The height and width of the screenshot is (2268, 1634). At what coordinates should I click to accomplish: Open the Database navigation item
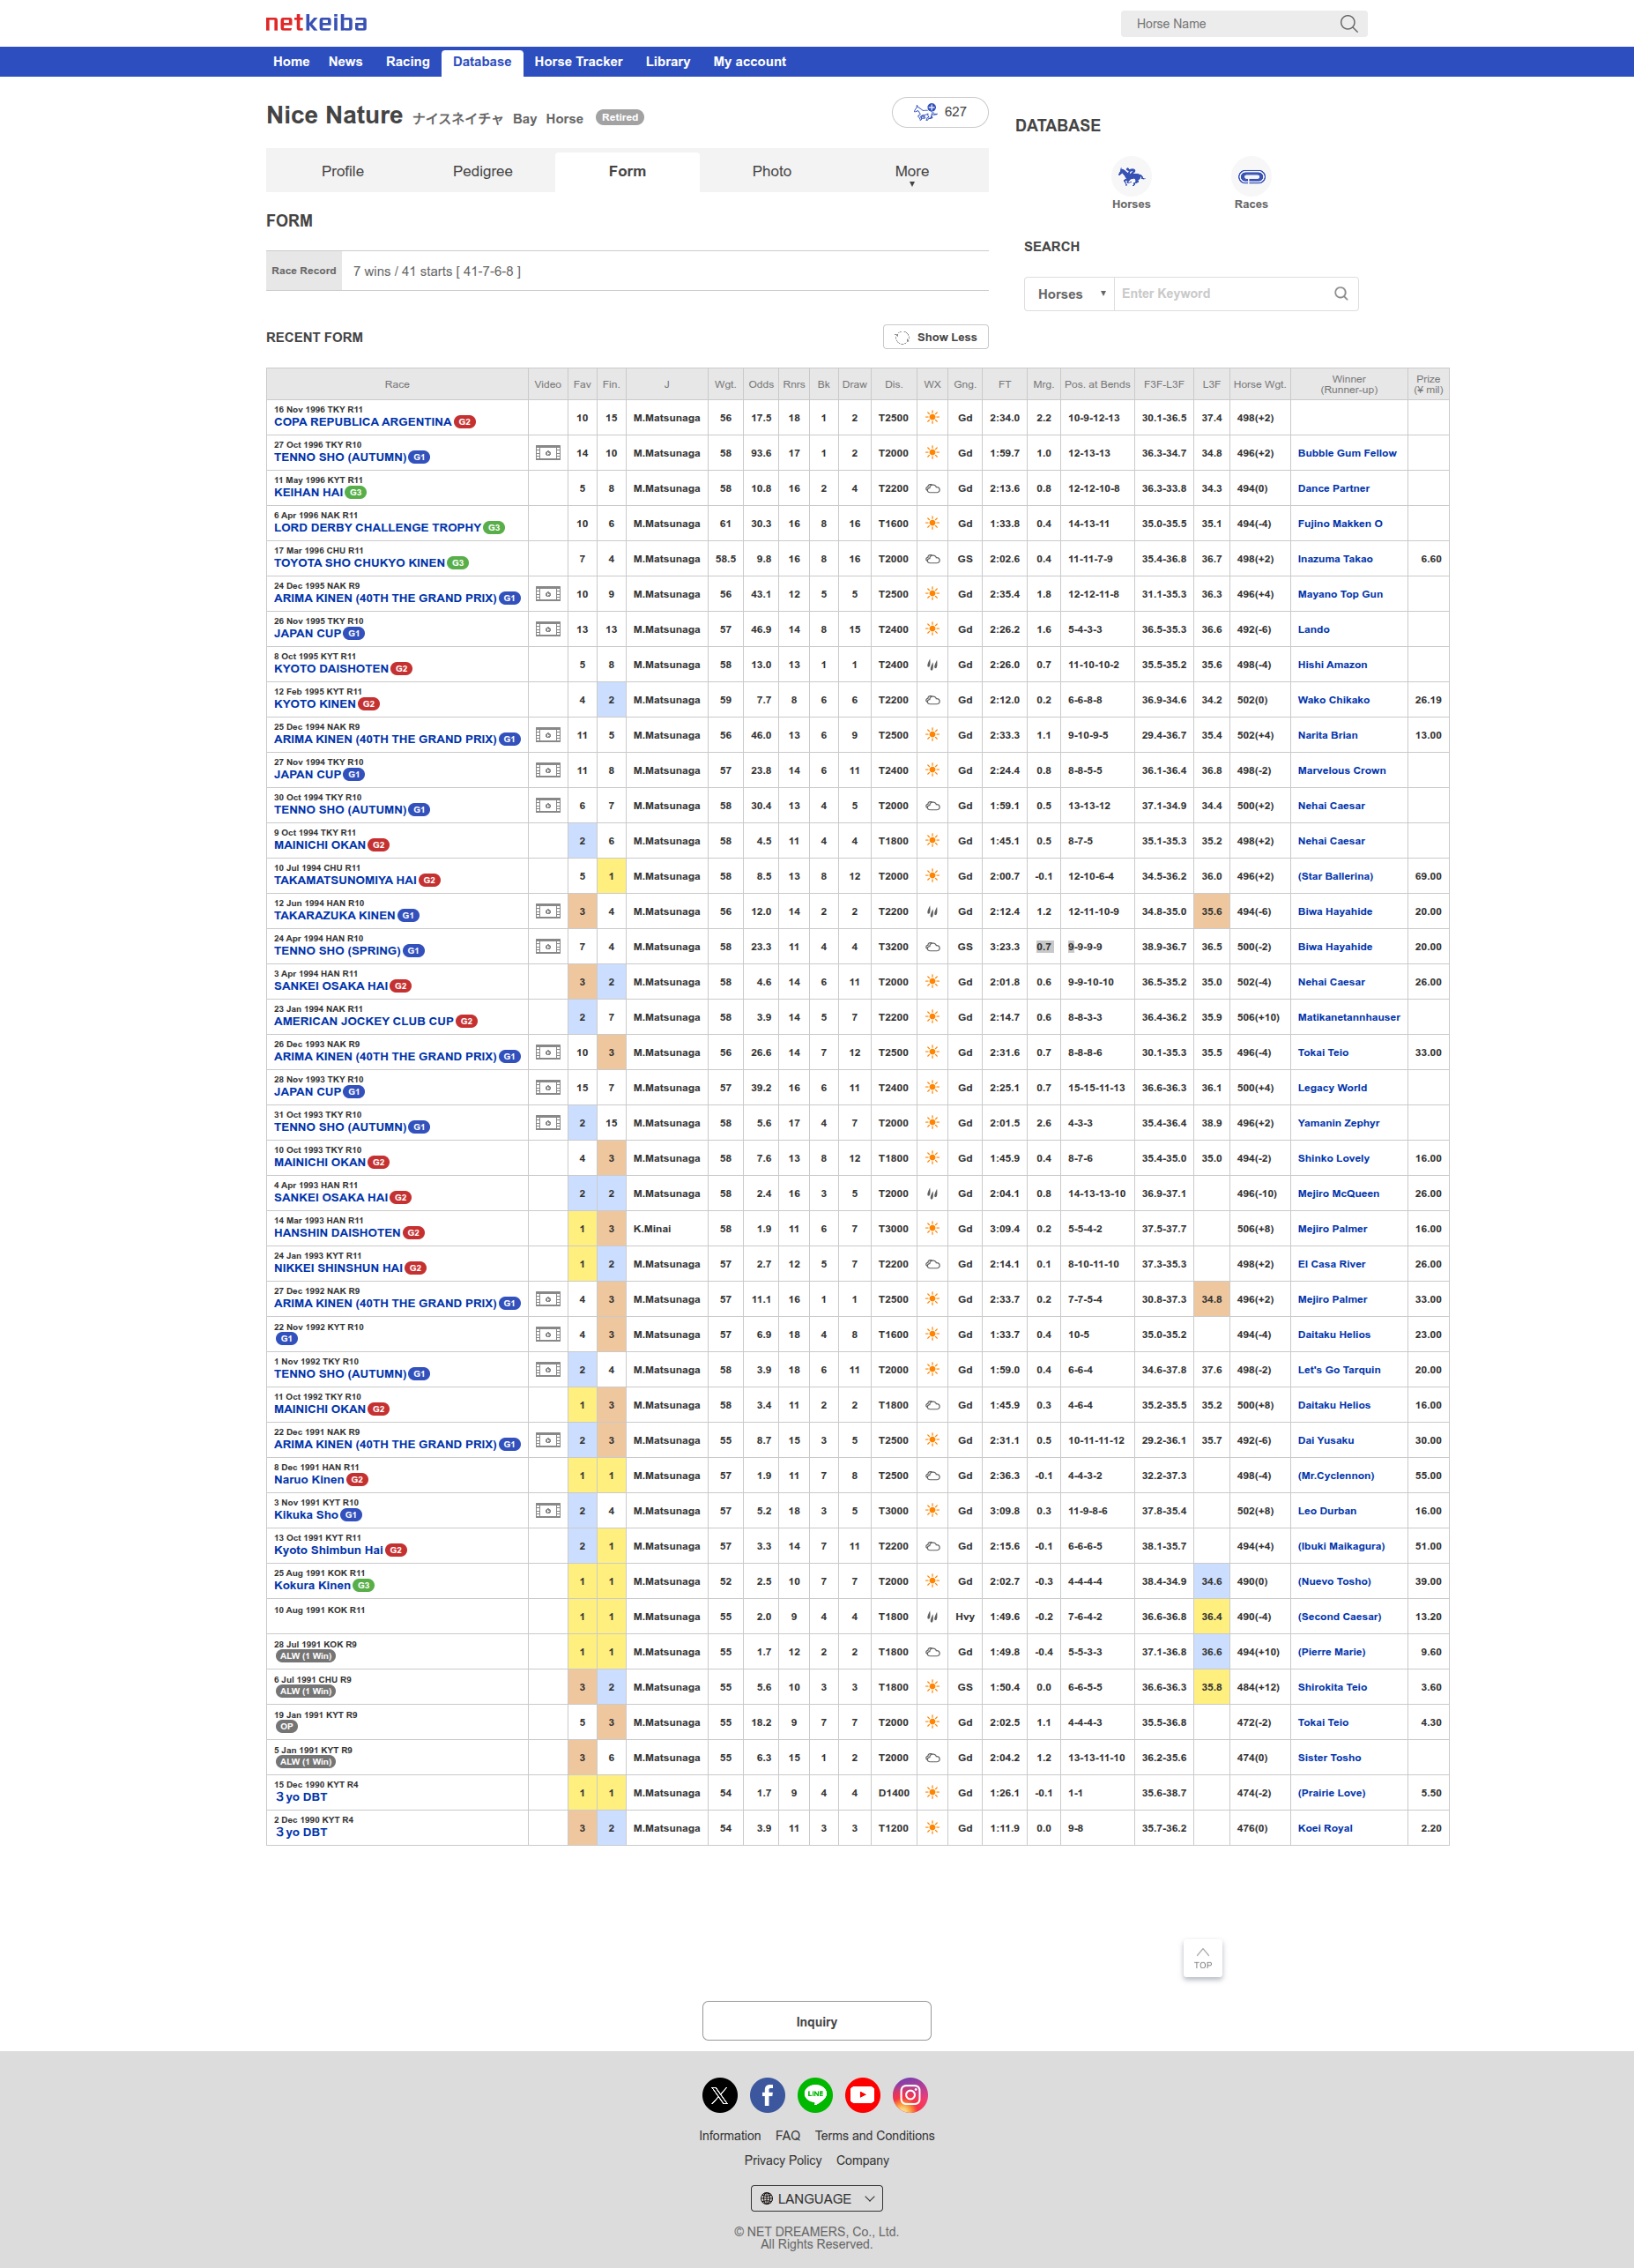[482, 62]
